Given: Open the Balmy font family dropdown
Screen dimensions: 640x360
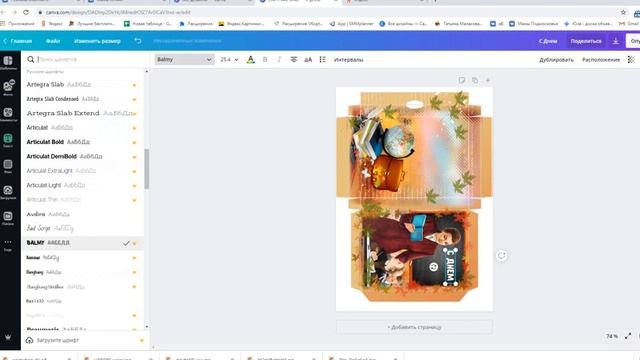Looking at the screenshot, I should (x=184, y=60).
